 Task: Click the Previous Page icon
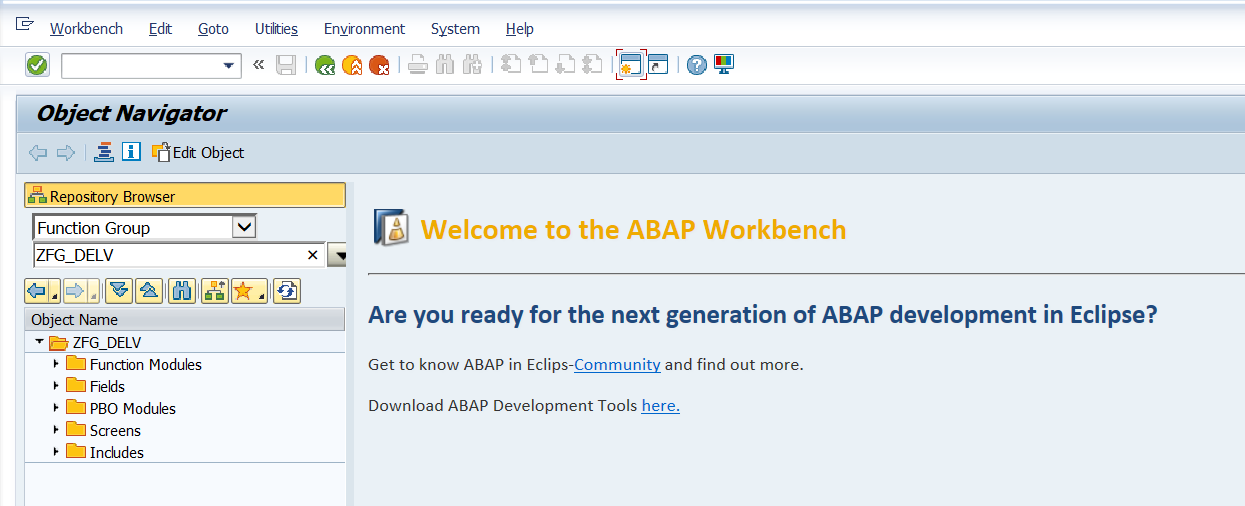[538, 65]
